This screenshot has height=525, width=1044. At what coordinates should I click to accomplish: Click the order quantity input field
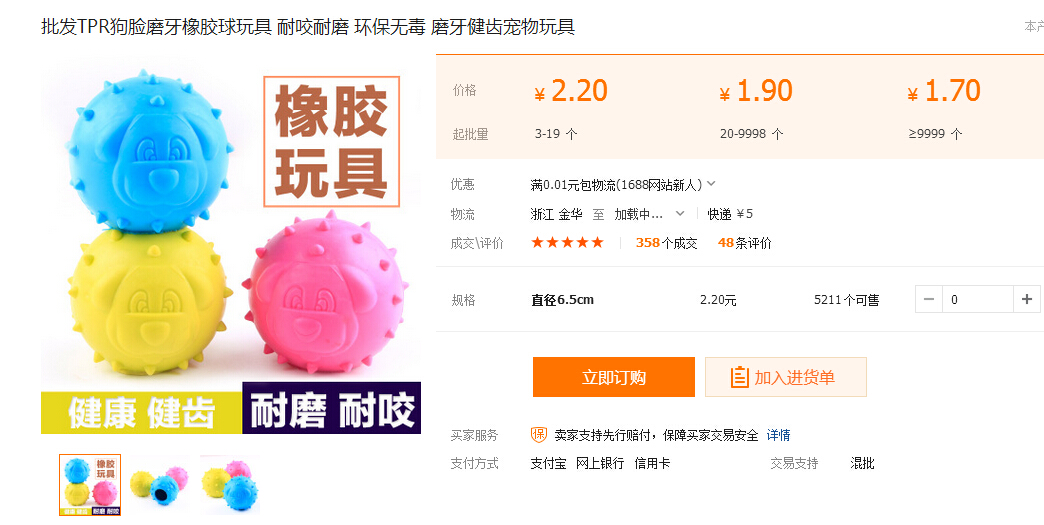[x=977, y=299]
